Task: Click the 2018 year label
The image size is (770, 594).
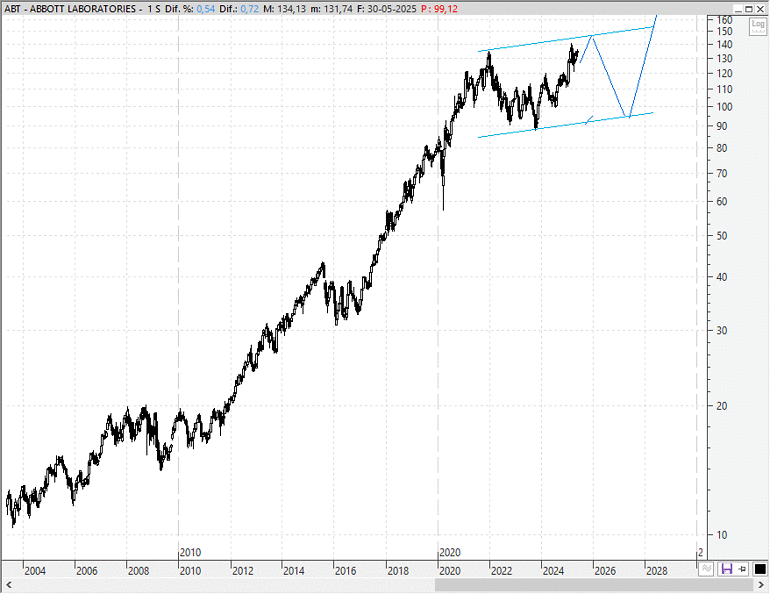Action: coord(398,571)
